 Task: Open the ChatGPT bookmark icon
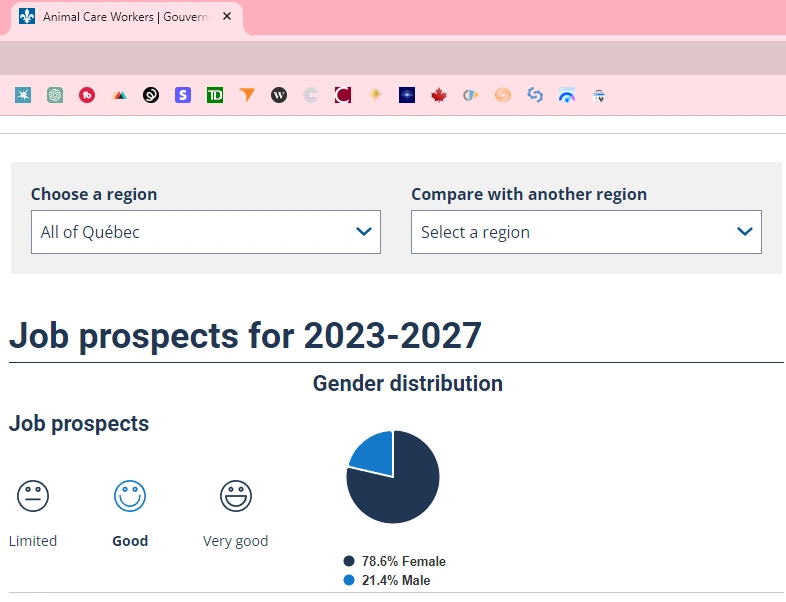click(55, 95)
